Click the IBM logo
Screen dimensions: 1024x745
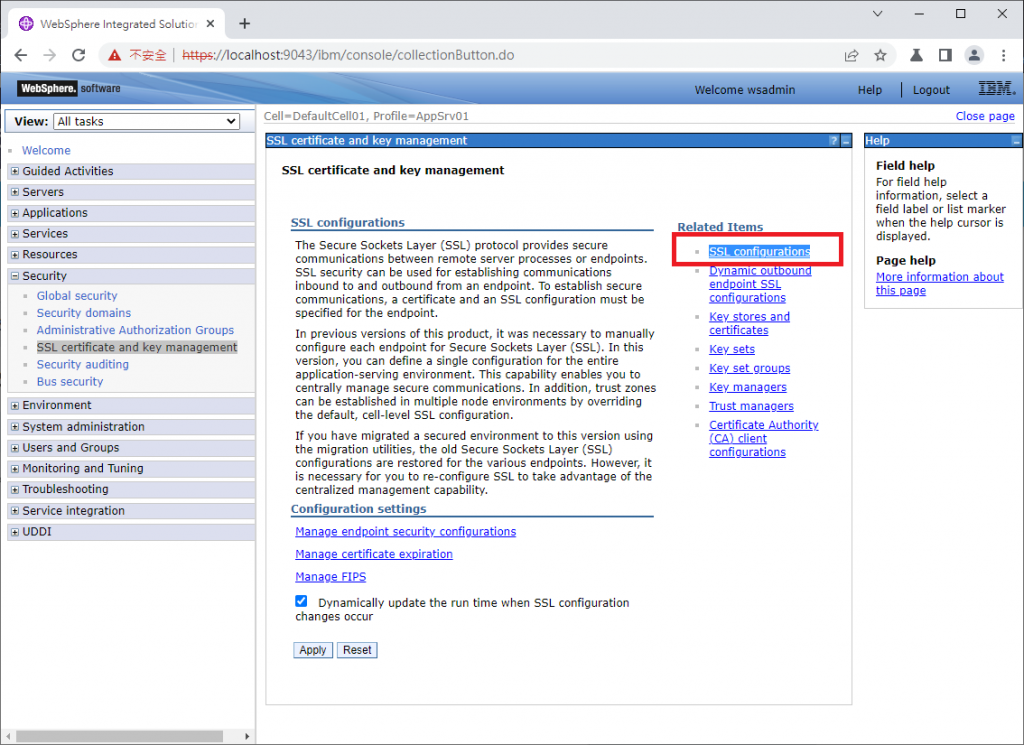pos(997,88)
